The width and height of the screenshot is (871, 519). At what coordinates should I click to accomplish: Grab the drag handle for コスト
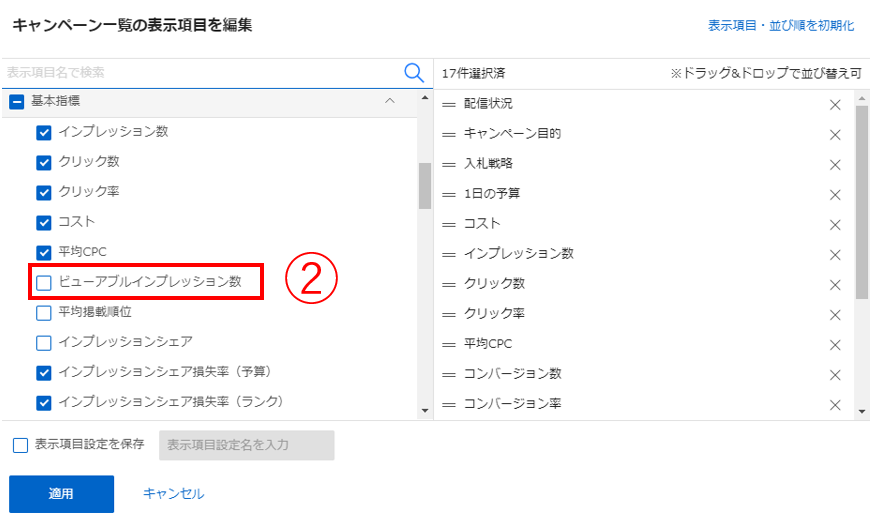449,224
